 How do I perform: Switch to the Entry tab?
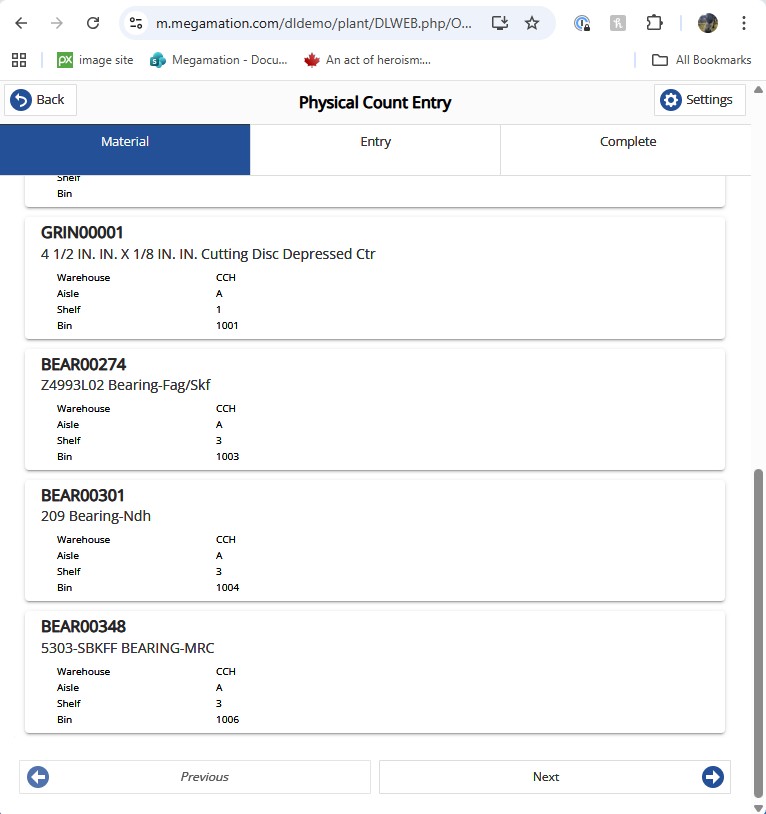tap(375, 142)
